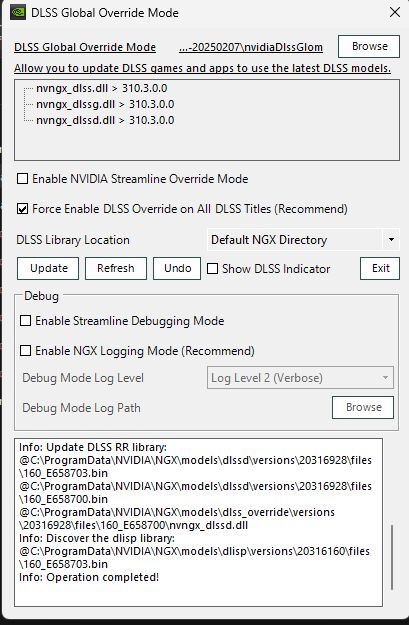Viewport: 409px width, 625px height.
Task: Enable Streamline Debugging Mode checkbox
Action: (x=26, y=320)
